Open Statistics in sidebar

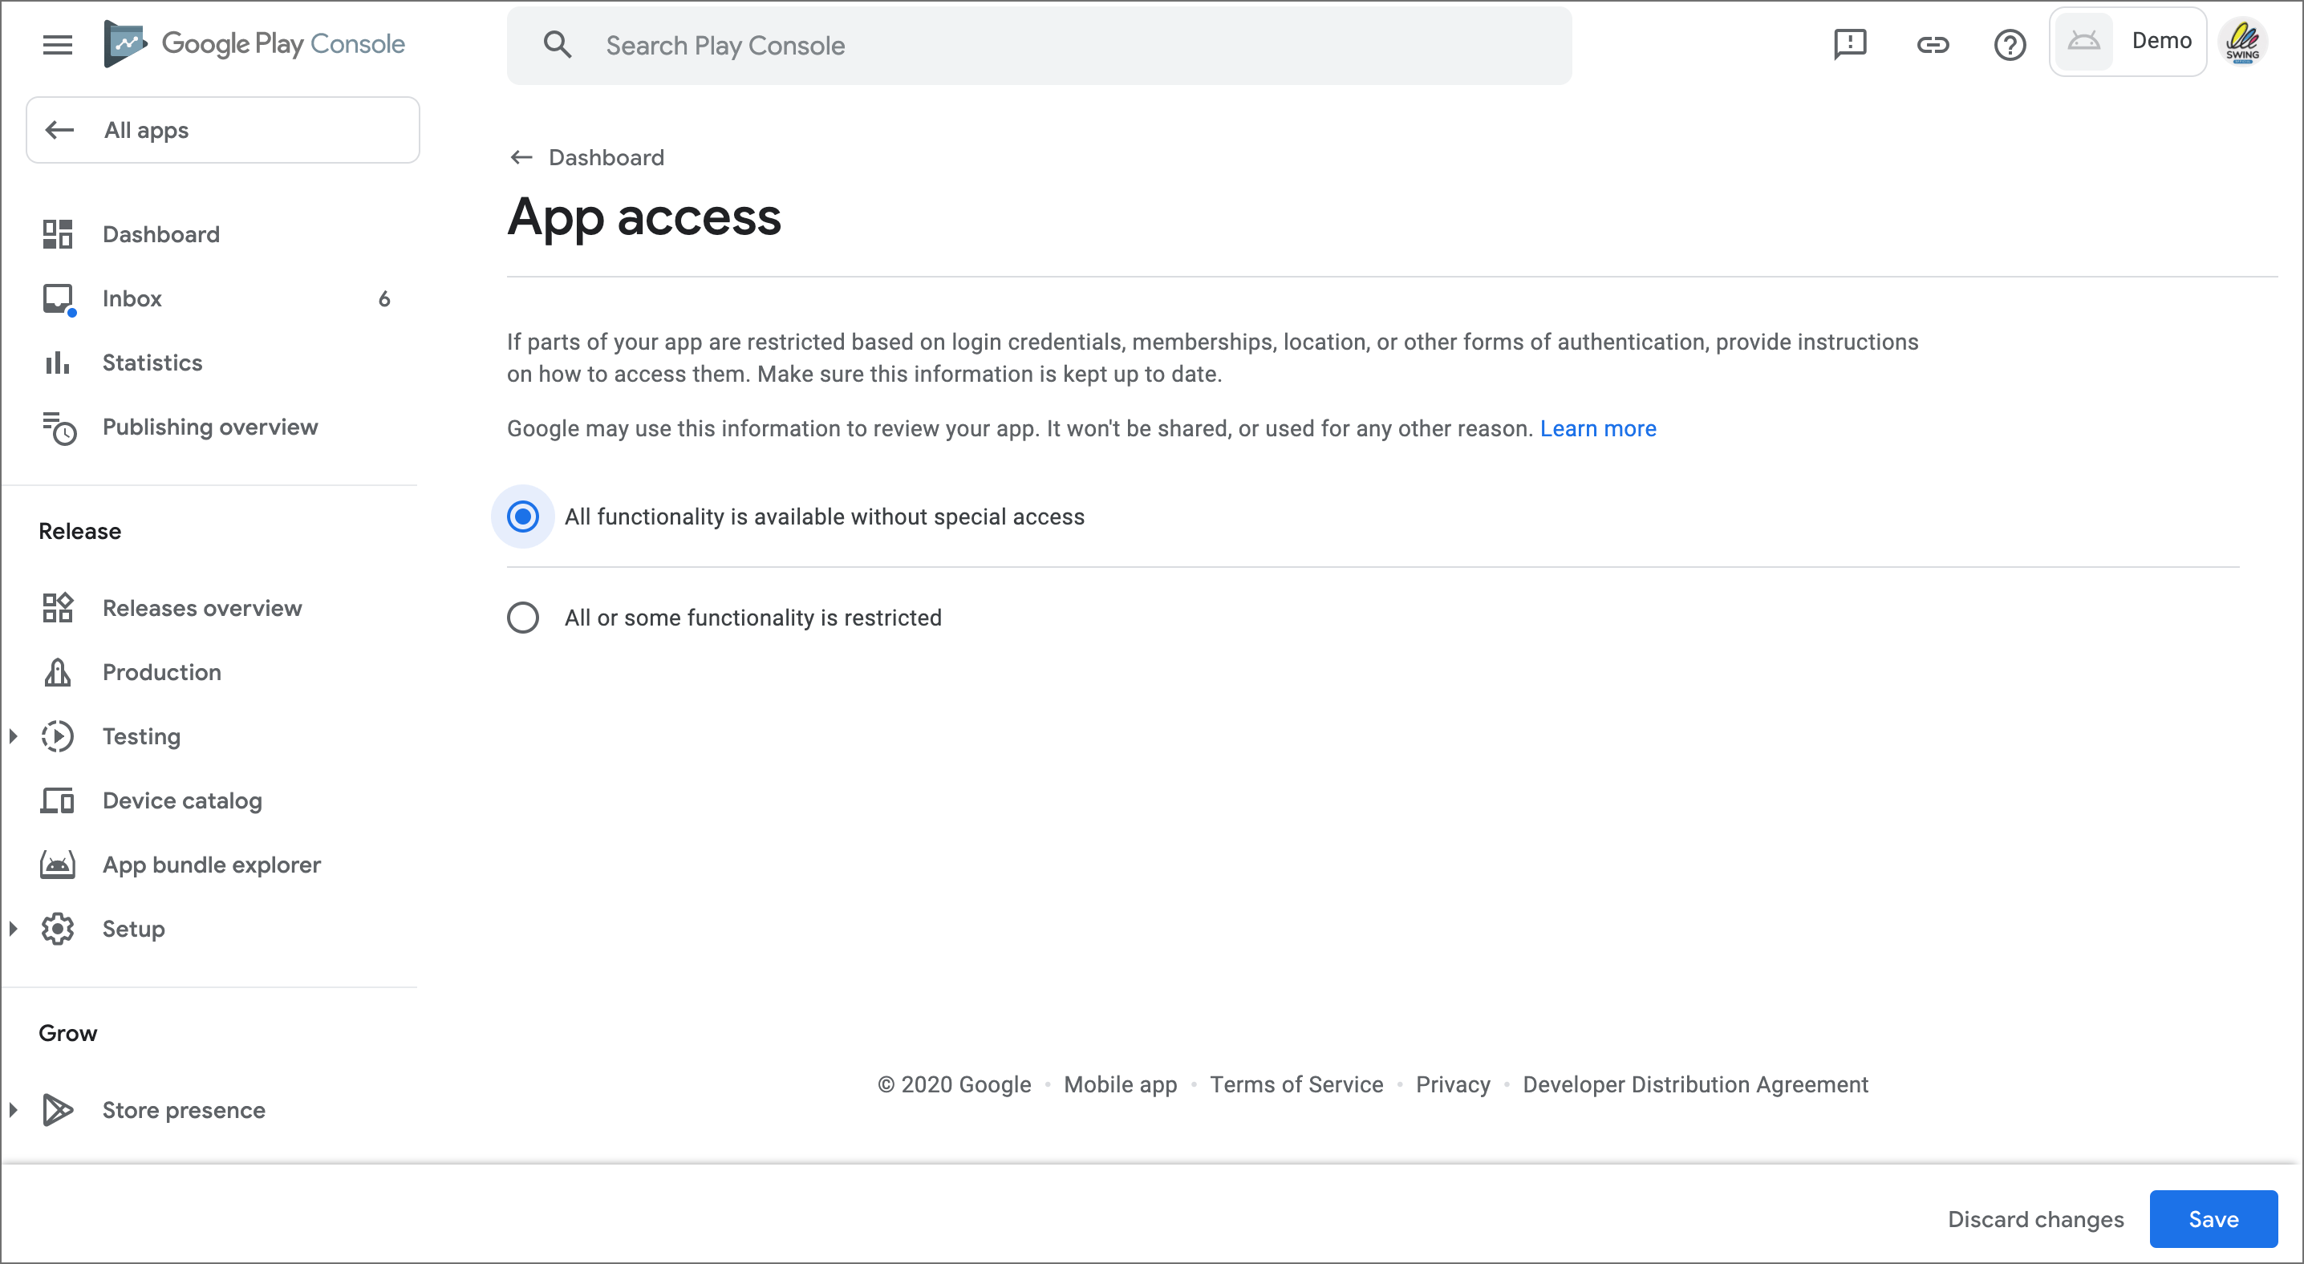click(x=152, y=363)
